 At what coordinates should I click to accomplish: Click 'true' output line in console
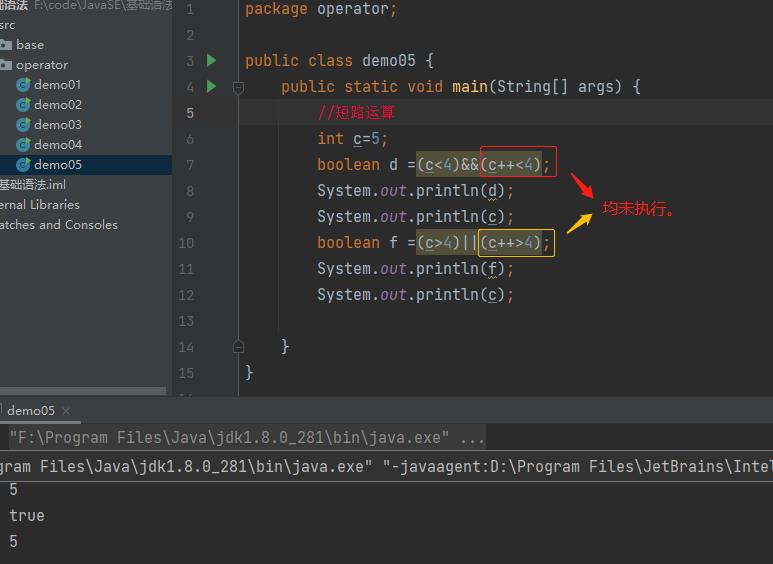(27, 516)
